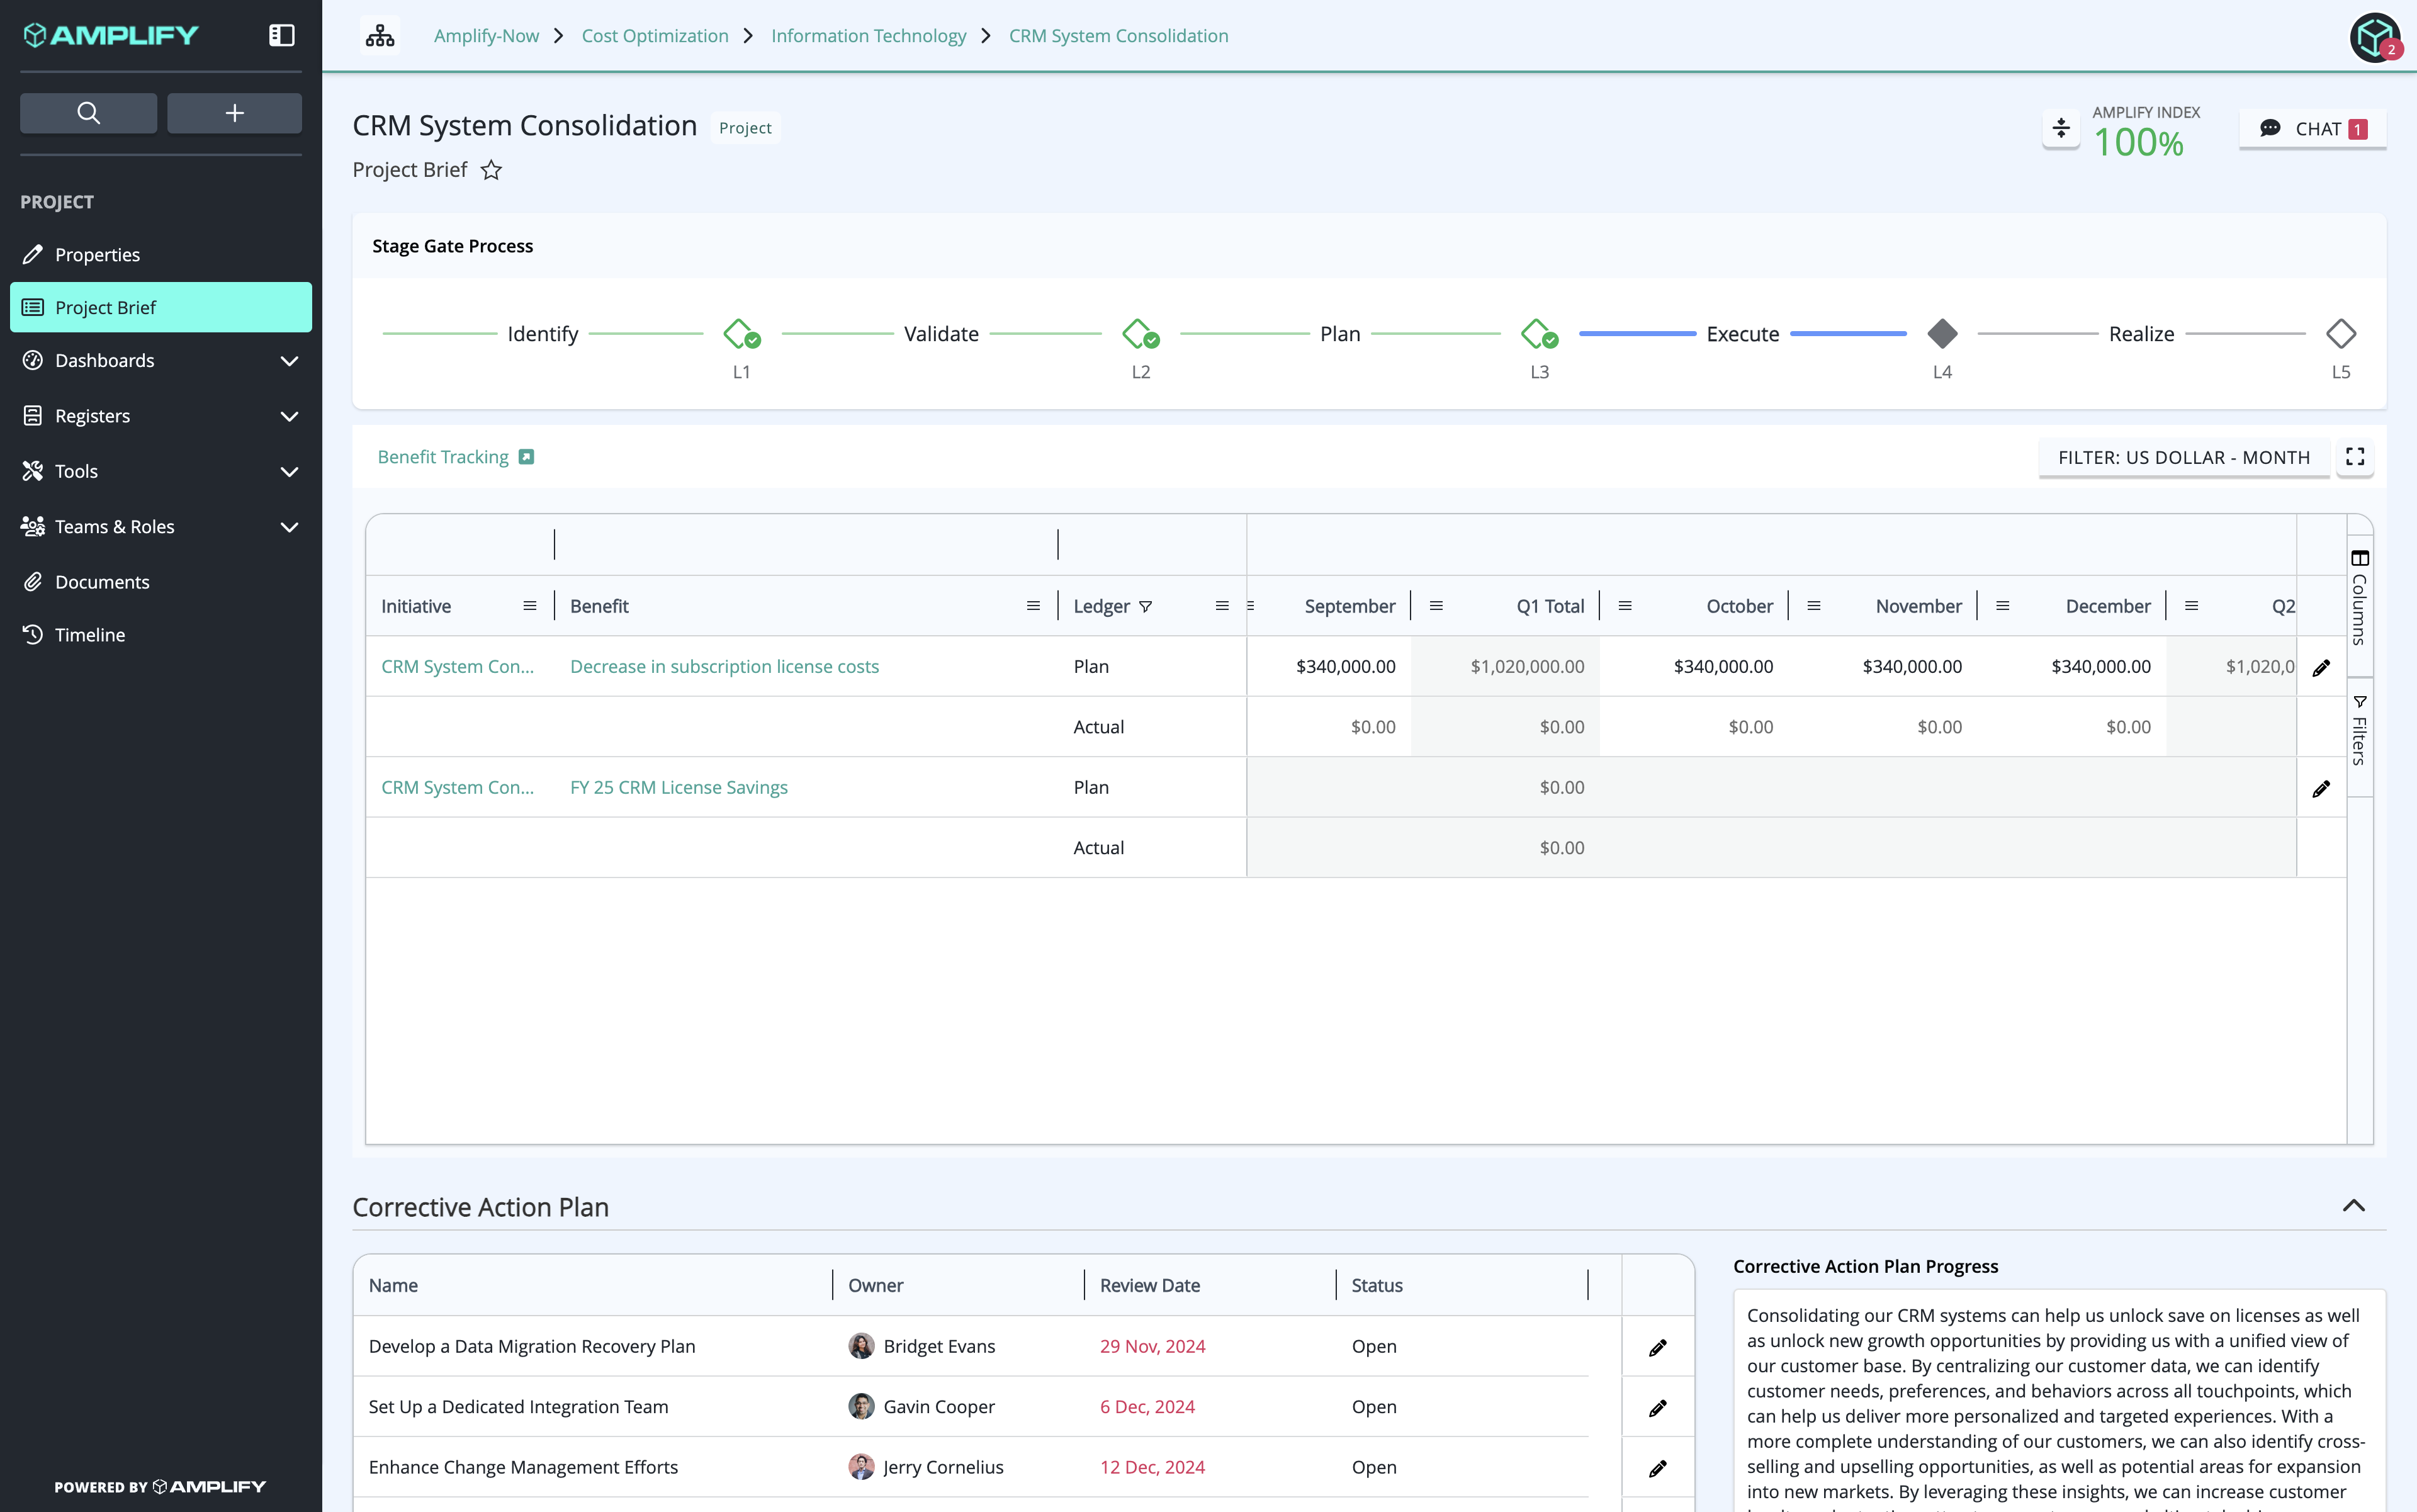
Task: Open the Chat button
Action: [x=2312, y=129]
